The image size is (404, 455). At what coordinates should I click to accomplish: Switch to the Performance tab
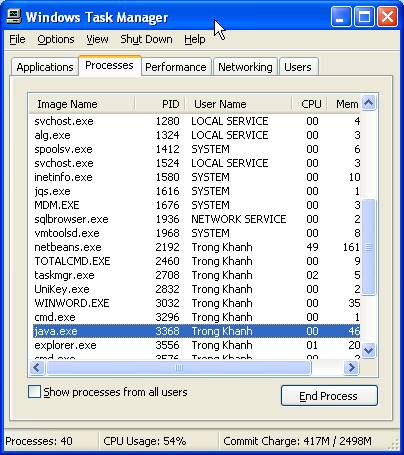point(176,67)
